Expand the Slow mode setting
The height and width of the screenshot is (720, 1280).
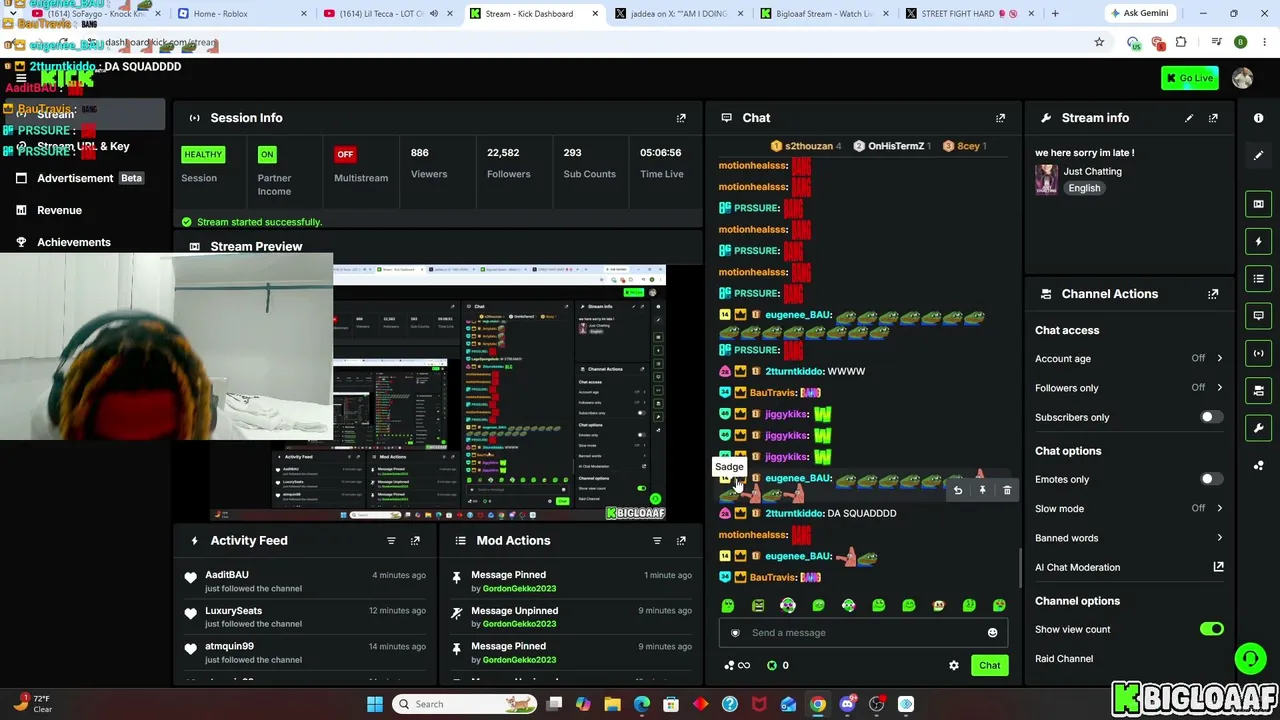(1129, 509)
